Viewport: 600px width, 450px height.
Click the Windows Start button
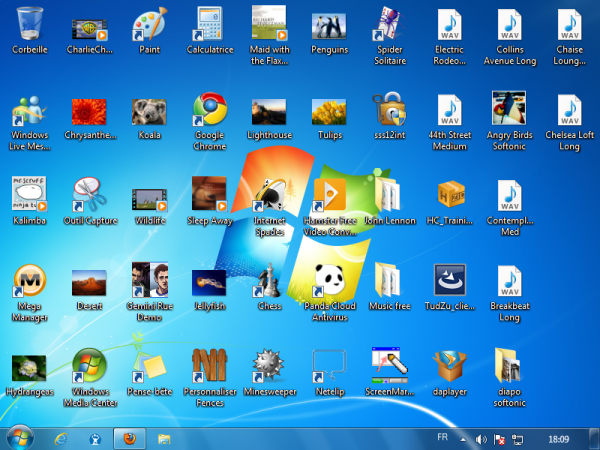pyautogui.click(x=19, y=438)
